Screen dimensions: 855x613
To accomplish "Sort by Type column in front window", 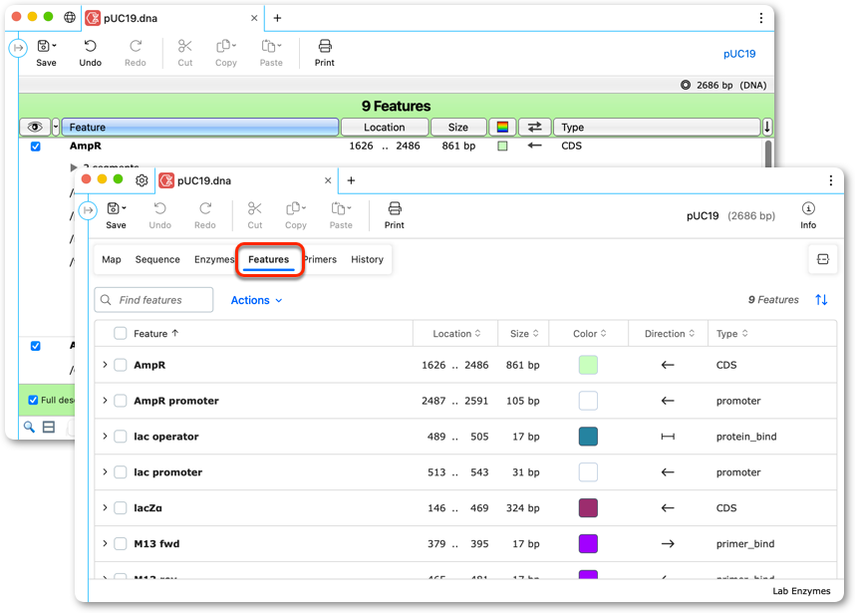I will [x=732, y=333].
